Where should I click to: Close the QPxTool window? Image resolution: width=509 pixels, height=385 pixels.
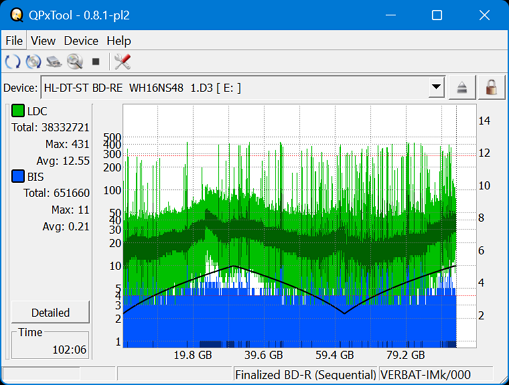484,15
